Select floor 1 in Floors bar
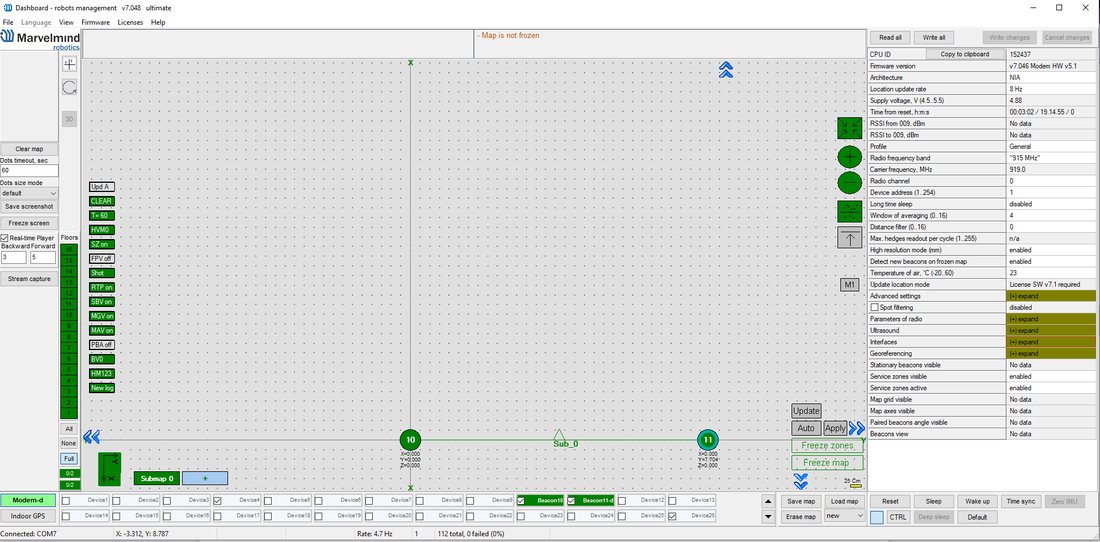Screen dimensions: 1100x542 click(69, 414)
